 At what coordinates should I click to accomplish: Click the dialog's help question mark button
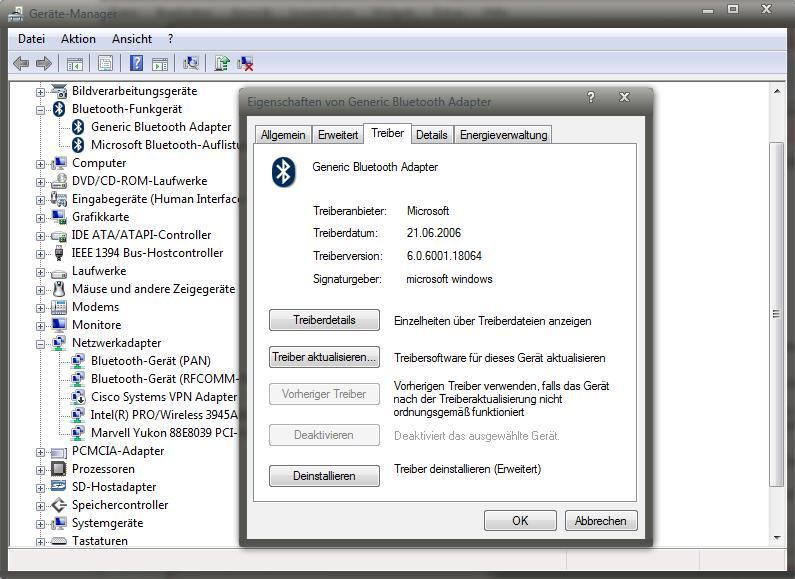[591, 97]
